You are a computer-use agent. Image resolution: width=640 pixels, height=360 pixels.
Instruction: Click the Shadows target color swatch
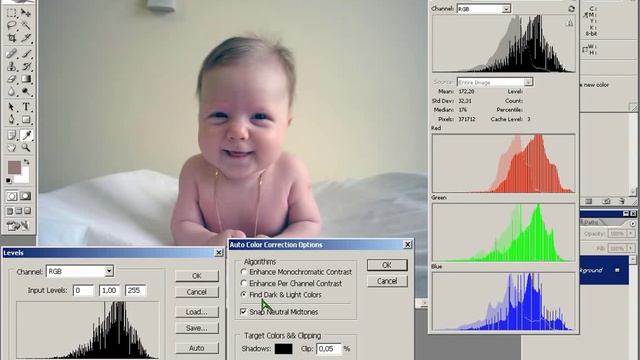(284, 349)
